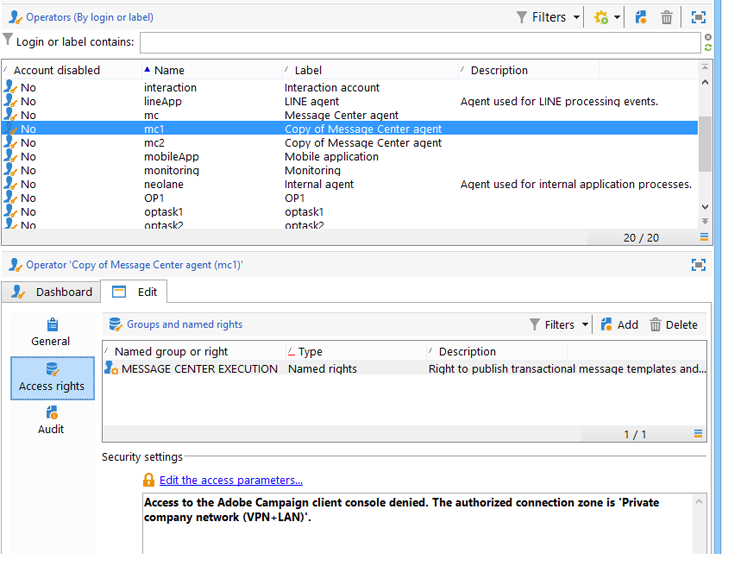Open the General section icon
This screenshot has height=577, width=741.
pos(52,325)
